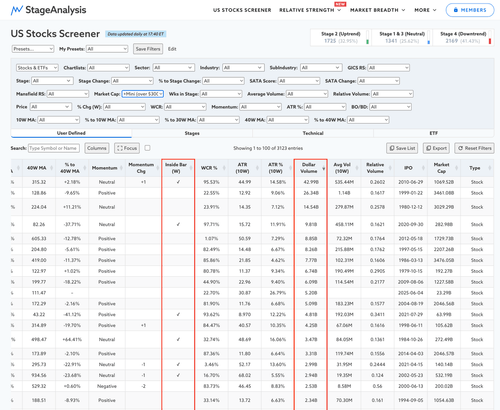The width and height of the screenshot is (500, 410).
Task: Expand the Industry filter dropdown
Action: 243,68
